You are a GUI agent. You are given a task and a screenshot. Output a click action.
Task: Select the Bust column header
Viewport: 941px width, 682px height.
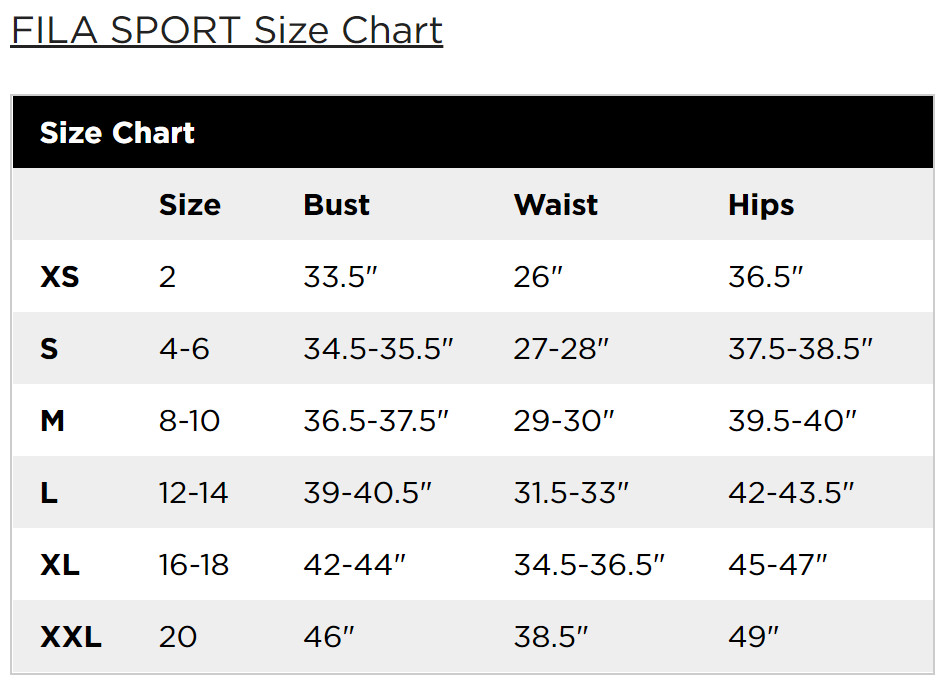[336, 205]
